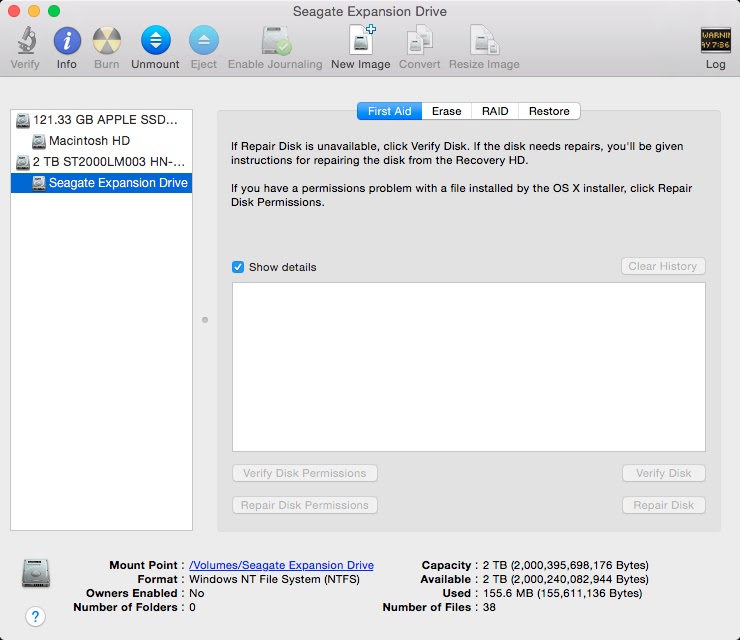Click the Owners Enabled value No
740x640 pixels.
pos(197,593)
